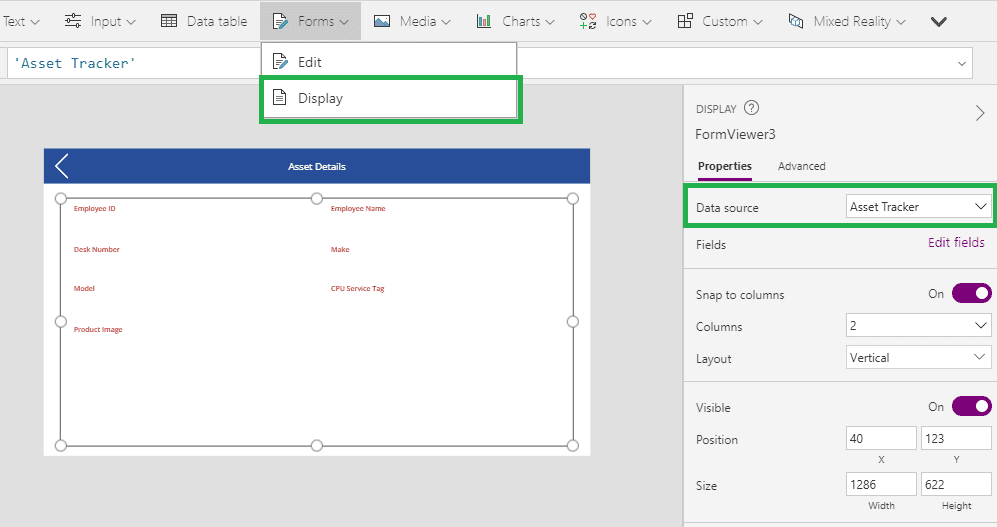This screenshot has width=997, height=527.
Task: Toggle Snap to columns switch
Action: click(x=970, y=294)
